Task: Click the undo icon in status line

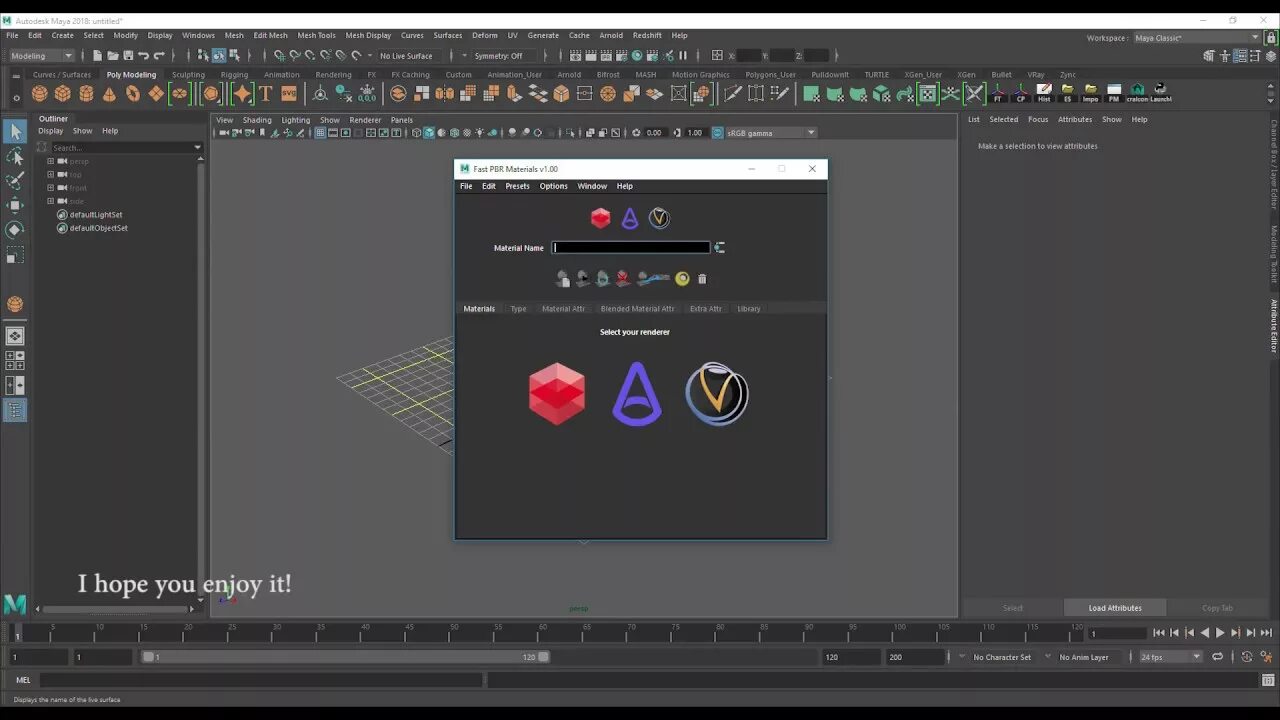Action: [143, 56]
